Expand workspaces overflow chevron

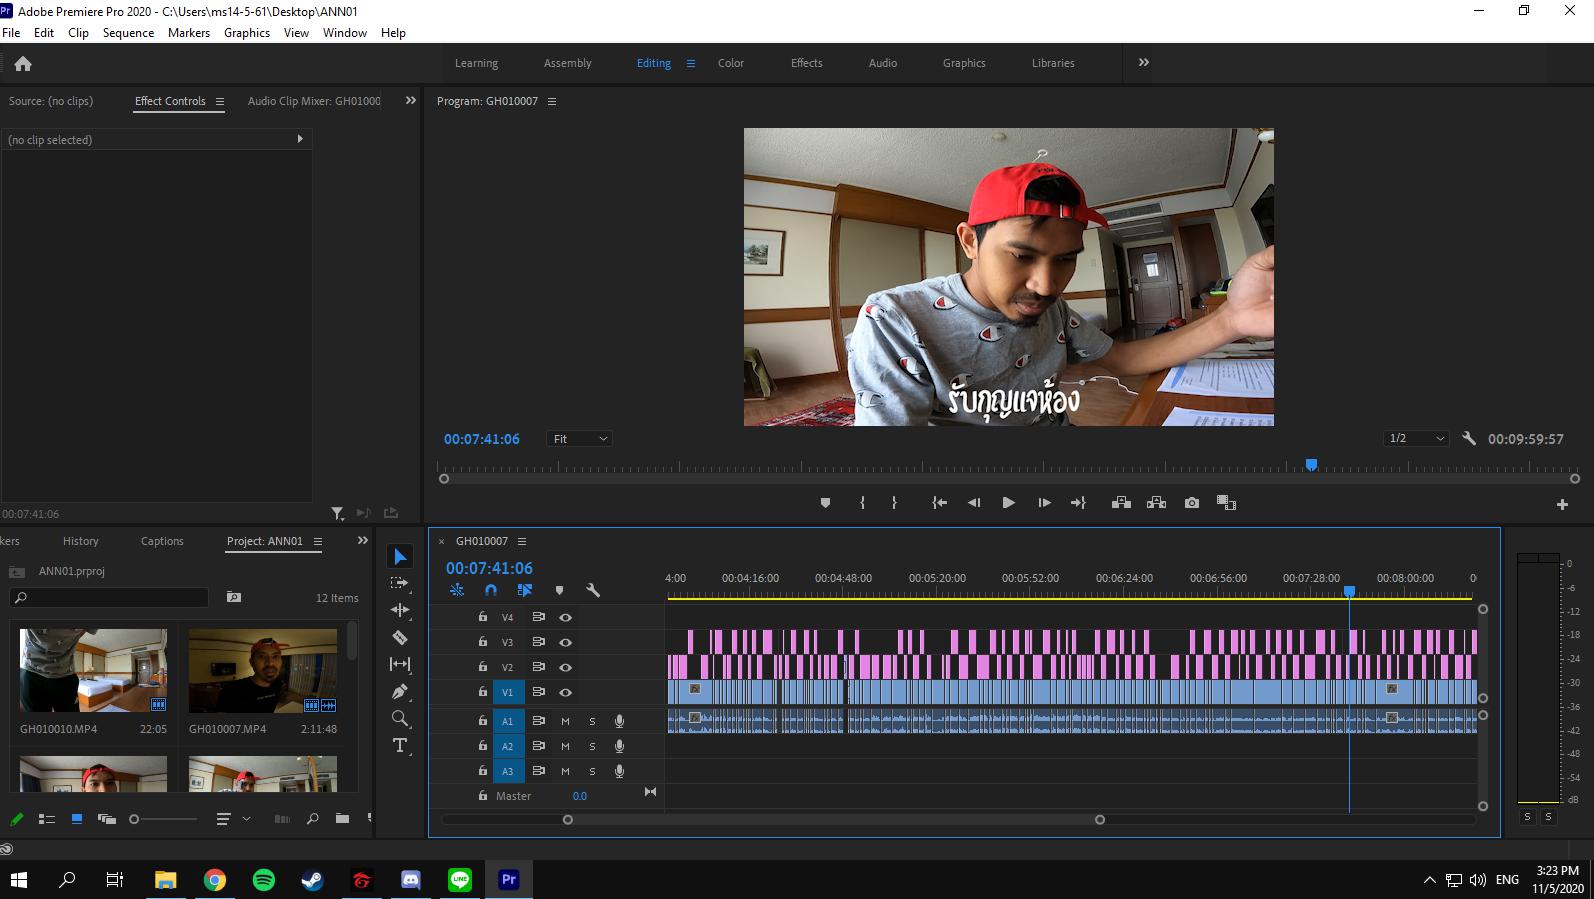pos(1143,62)
